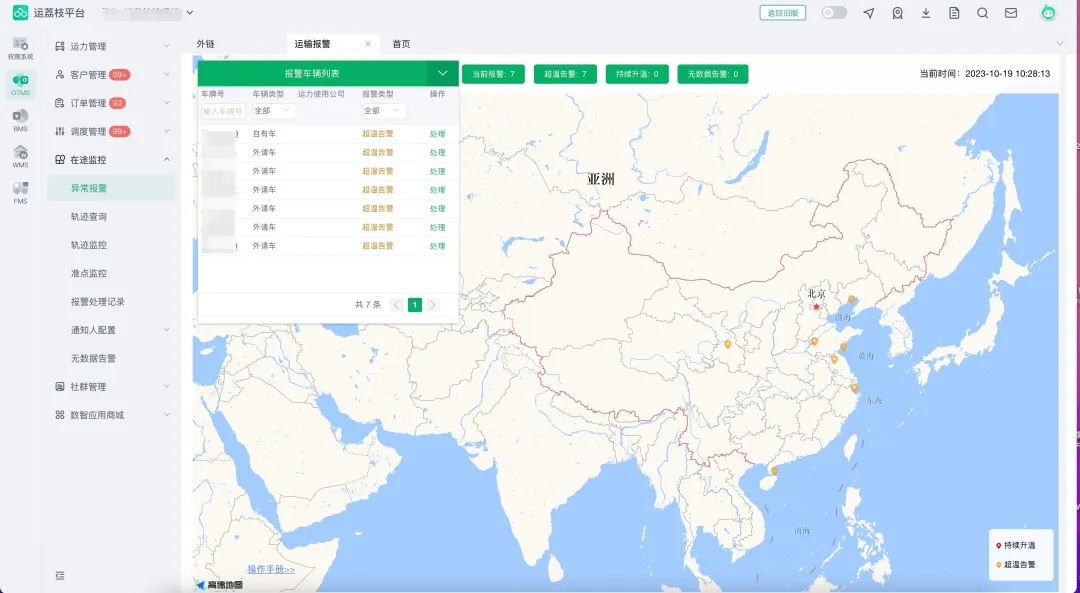Screen dimensions: 1080x593
Task: Click the badge ribbon icon in header
Action: 897,13
